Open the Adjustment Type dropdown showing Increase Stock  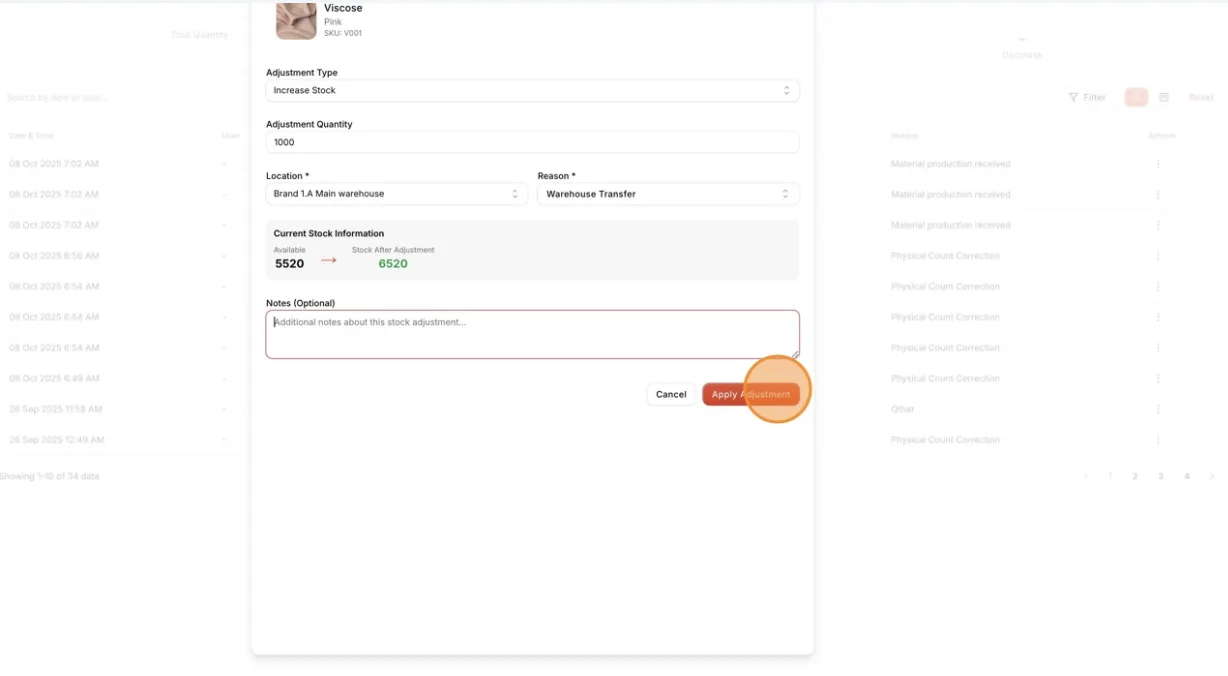[532, 90]
